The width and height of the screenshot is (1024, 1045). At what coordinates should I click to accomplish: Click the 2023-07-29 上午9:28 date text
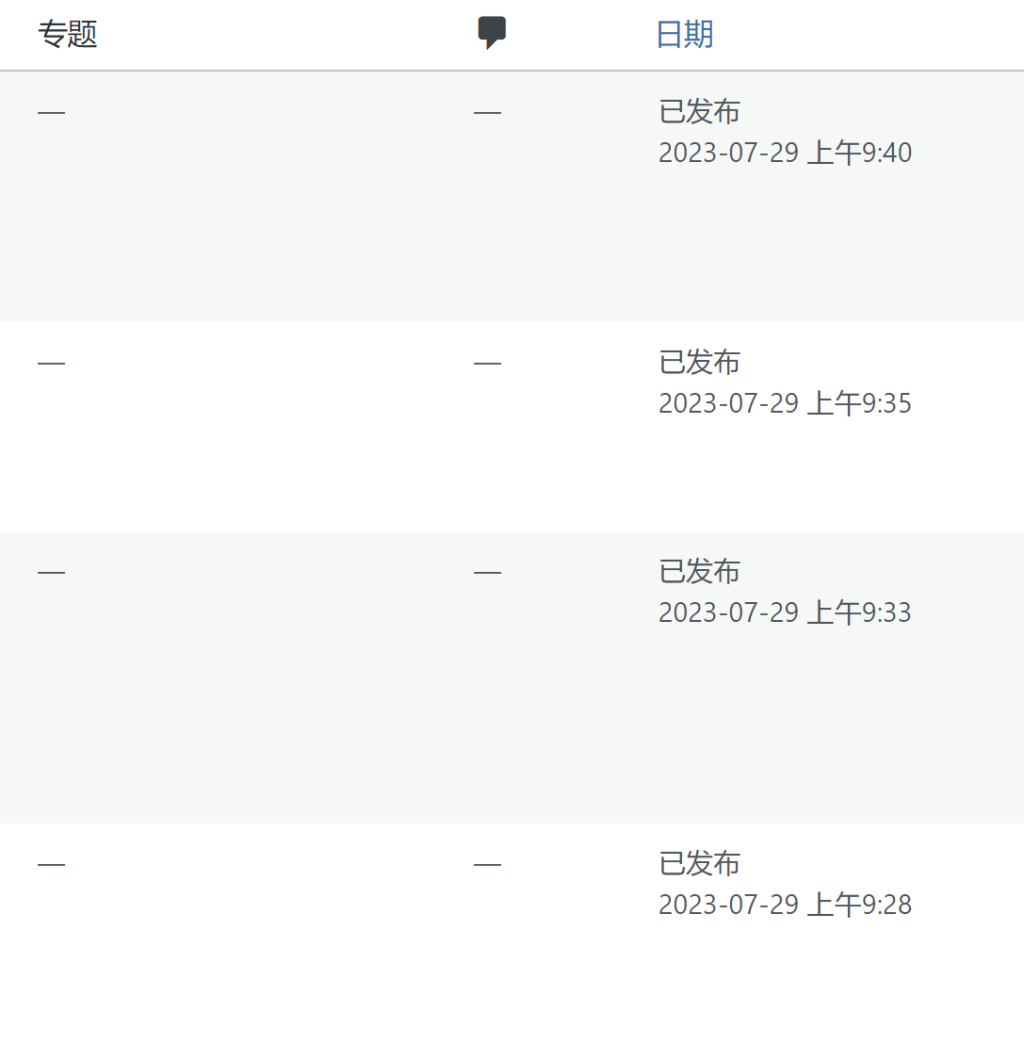pos(785,905)
